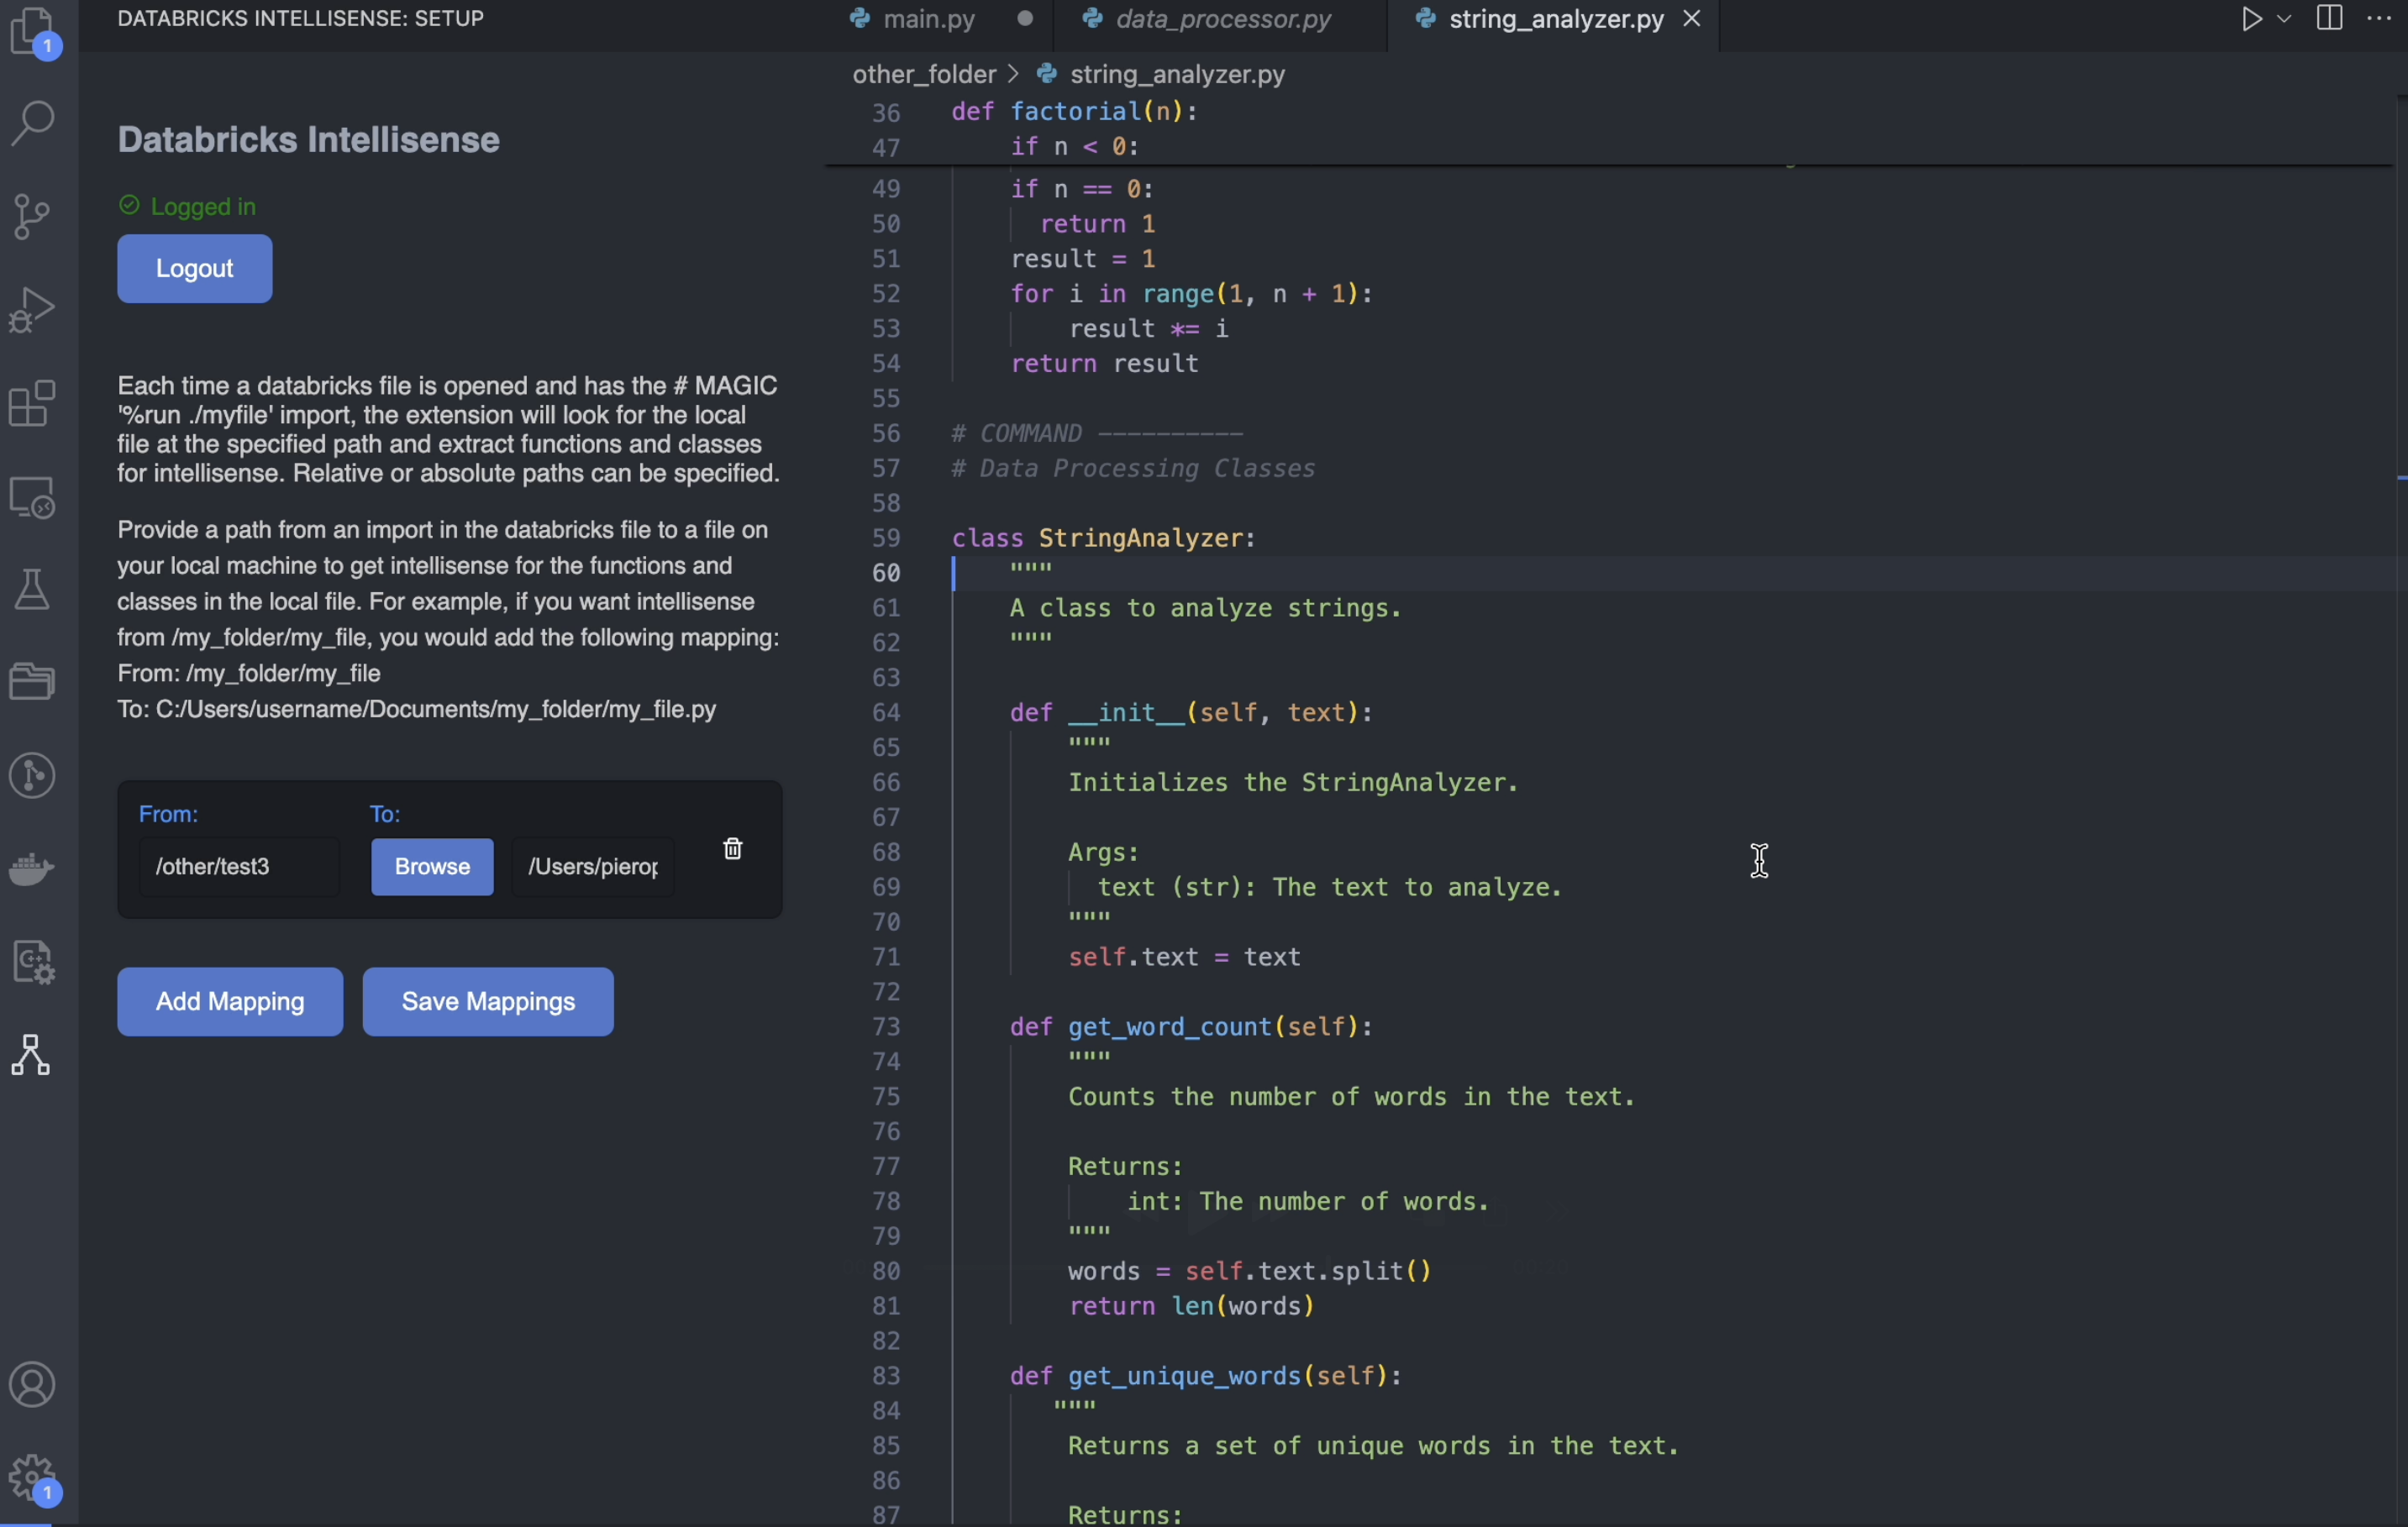Click the def get_unique_words(self): line

click(1206, 1376)
